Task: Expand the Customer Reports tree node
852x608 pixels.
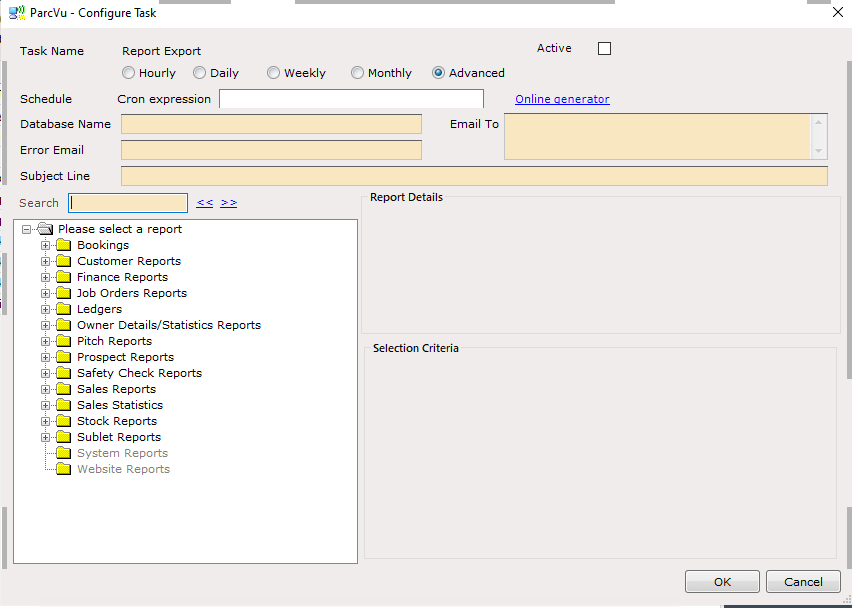Action: (46, 261)
